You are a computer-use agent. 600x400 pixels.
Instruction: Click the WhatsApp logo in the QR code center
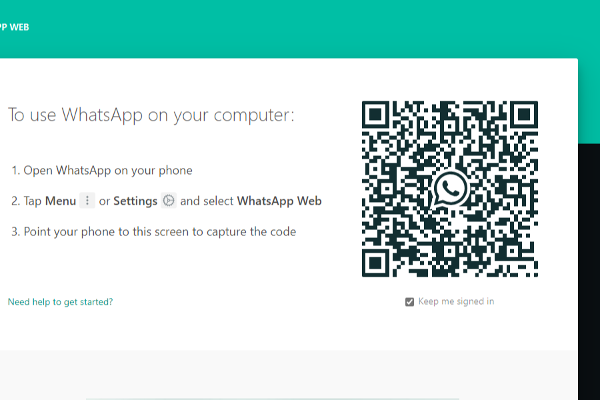click(x=450, y=188)
